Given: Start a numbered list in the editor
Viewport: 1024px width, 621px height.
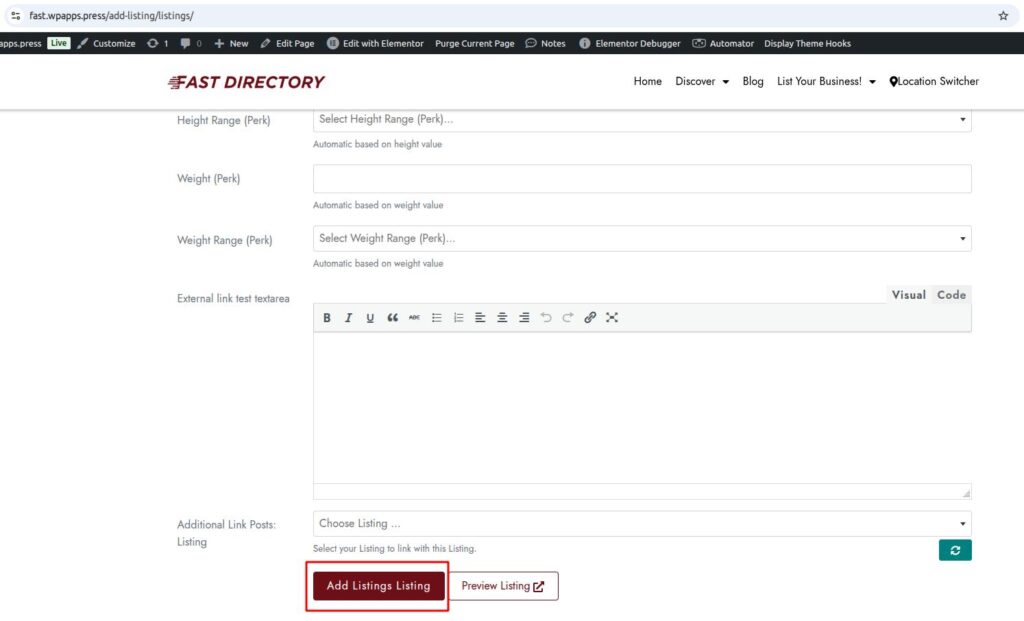Looking at the screenshot, I should point(458,318).
